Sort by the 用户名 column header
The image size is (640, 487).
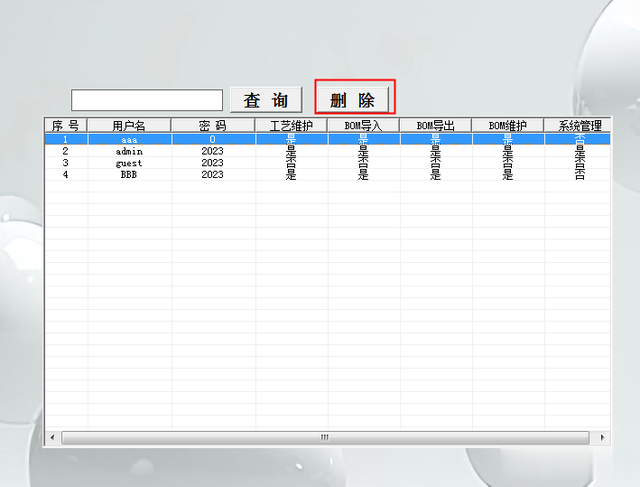(x=129, y=125)
